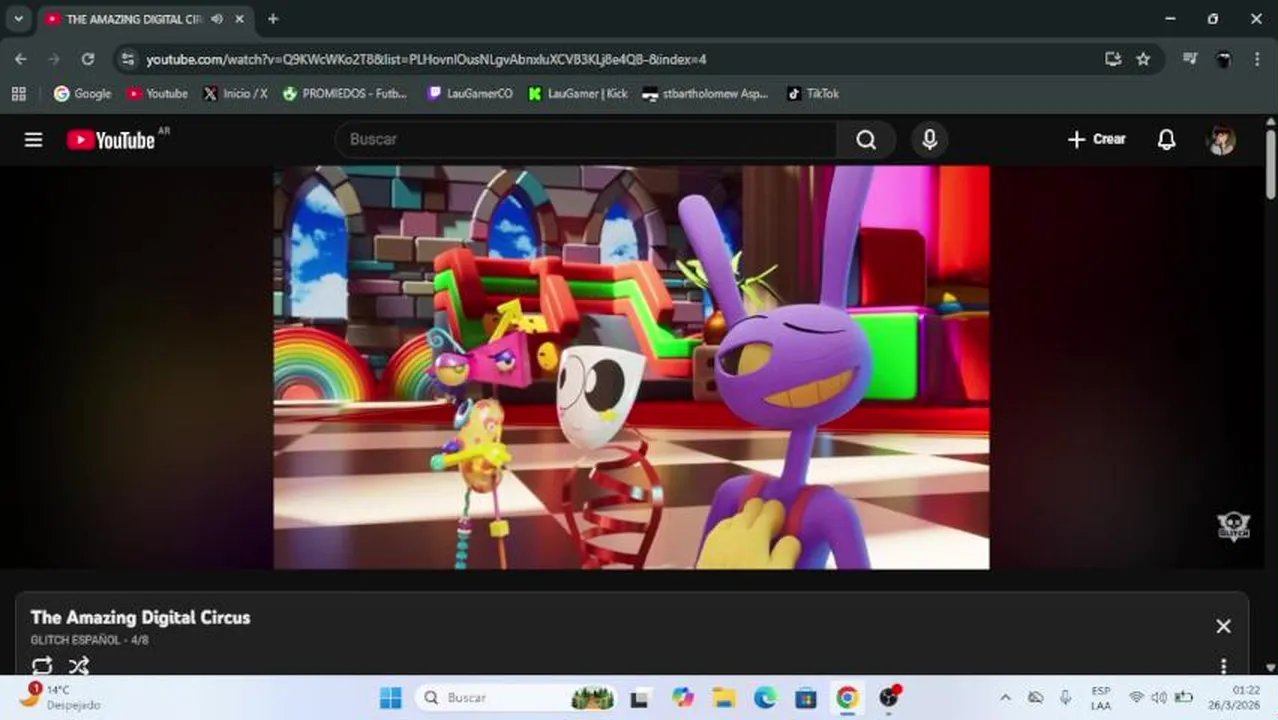The height and width of the screenshot is (720, 1278).
Task: Open the Crear upload menu
Action: click(1097, 140)
